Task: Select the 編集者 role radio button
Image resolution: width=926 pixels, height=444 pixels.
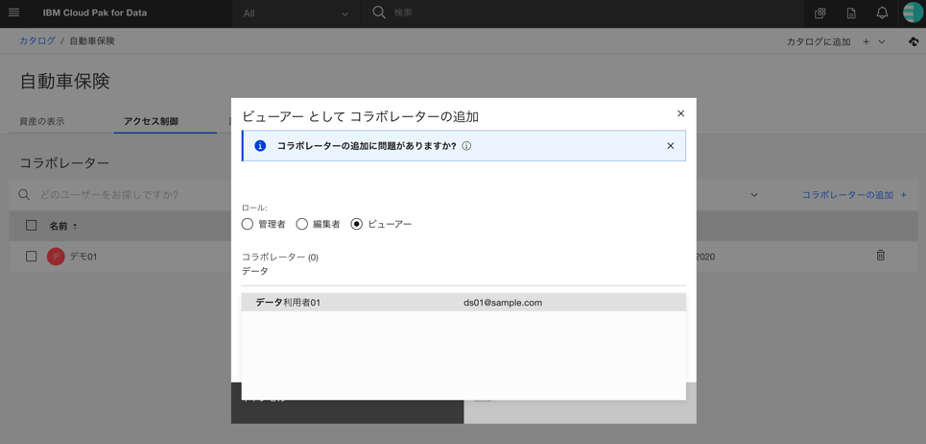Action: coord(301,224)
